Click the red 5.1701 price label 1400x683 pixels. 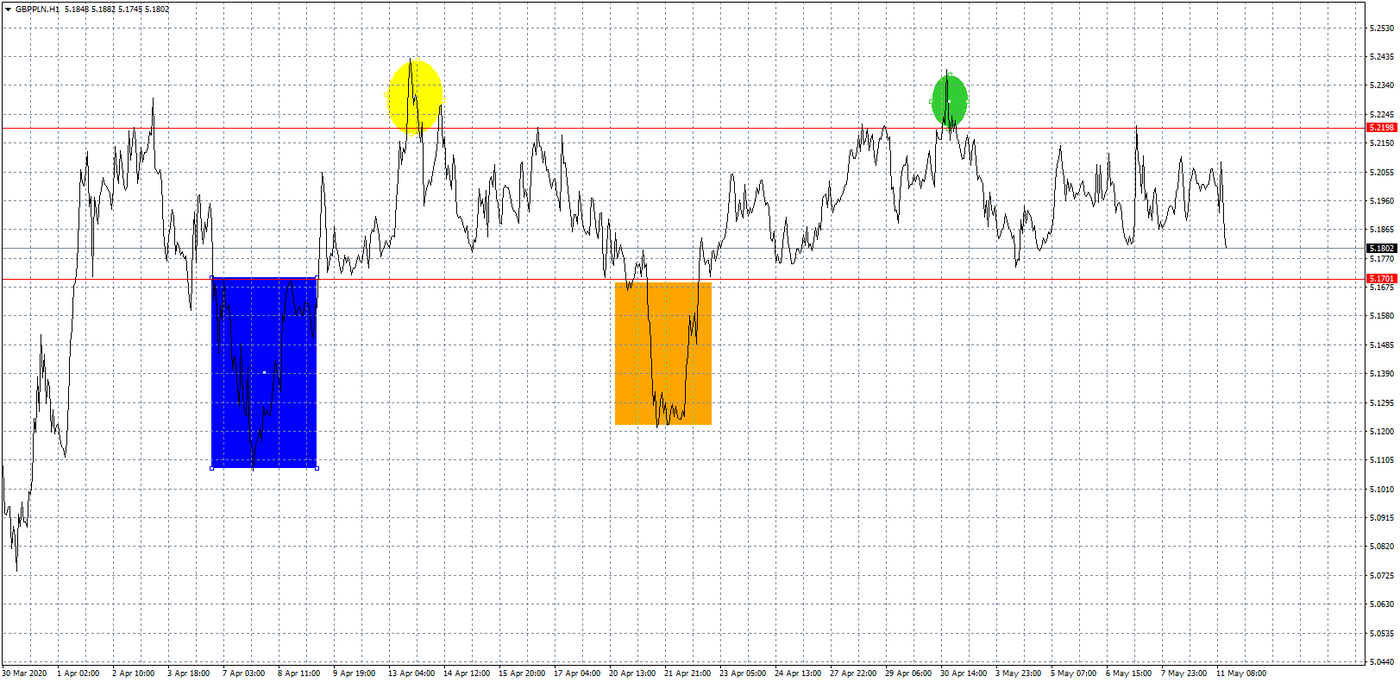(x=1381, y=279)
